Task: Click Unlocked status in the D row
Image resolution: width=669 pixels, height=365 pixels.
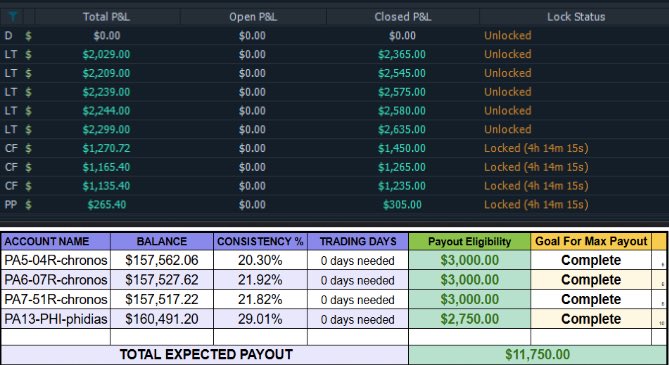Action: [x=508, y=36]
